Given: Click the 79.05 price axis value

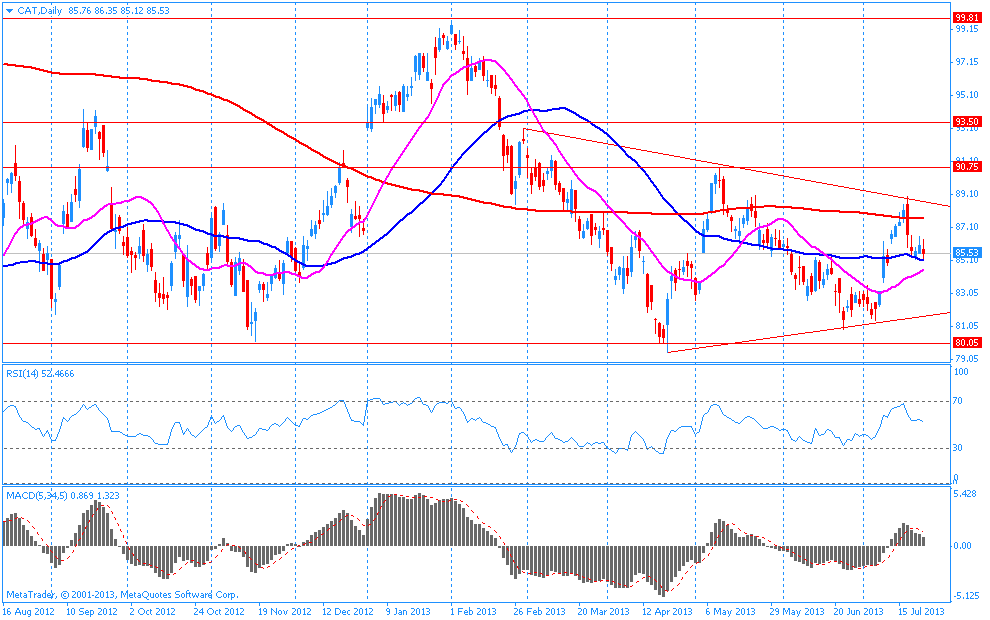Looking at the screenshot, I should tap(967, 359).
